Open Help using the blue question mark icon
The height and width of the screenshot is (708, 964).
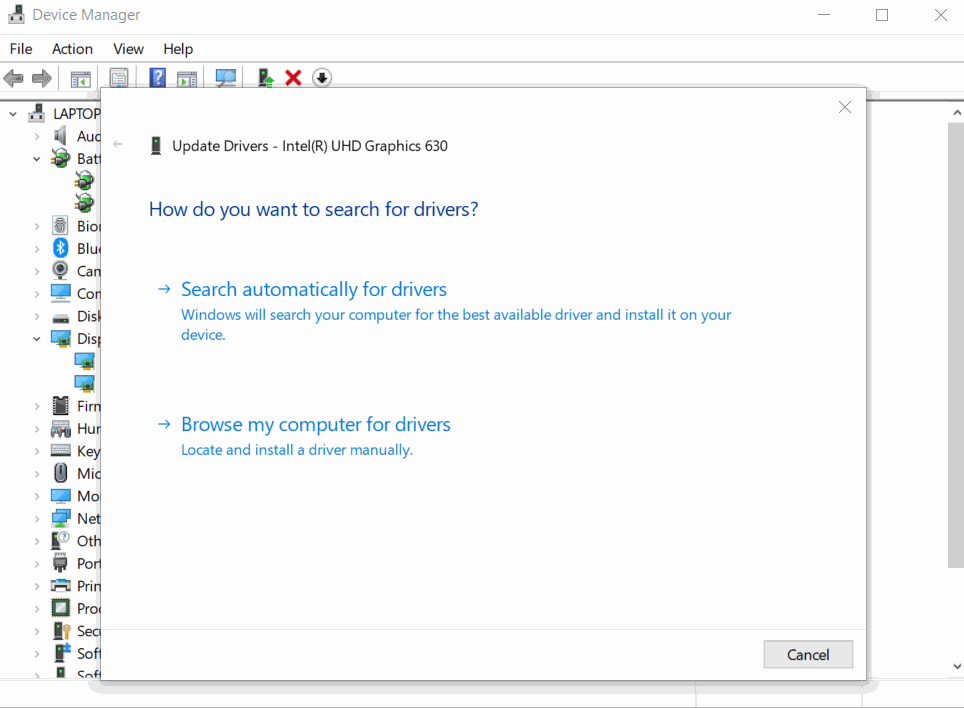pos(157,77)
